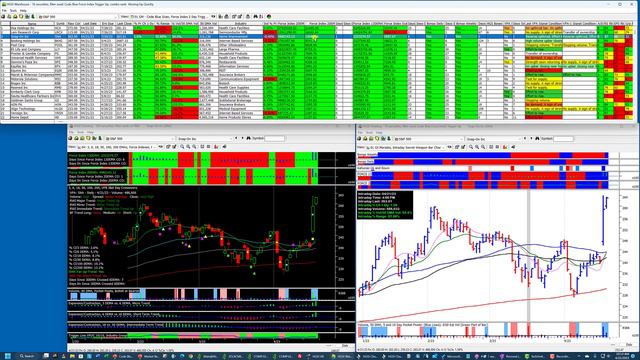The width and height of the screenshot is (640, 360).
Task: Click the speaker icon in right chart toolbar
Action: tap(513, 147)
